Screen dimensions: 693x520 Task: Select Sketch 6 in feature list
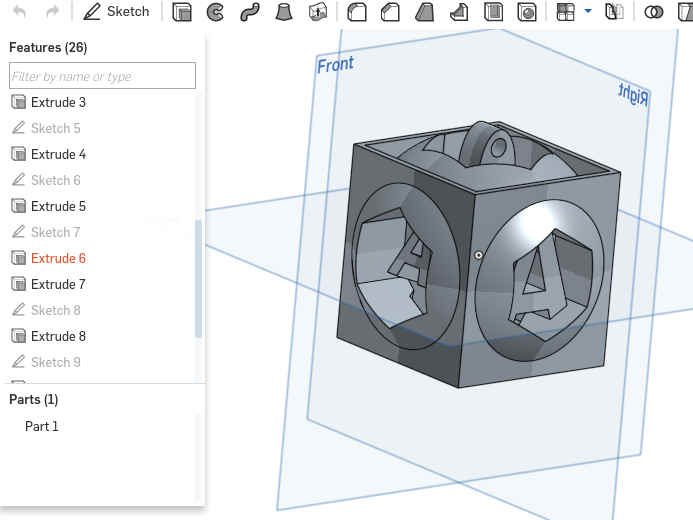coord(56,180)
